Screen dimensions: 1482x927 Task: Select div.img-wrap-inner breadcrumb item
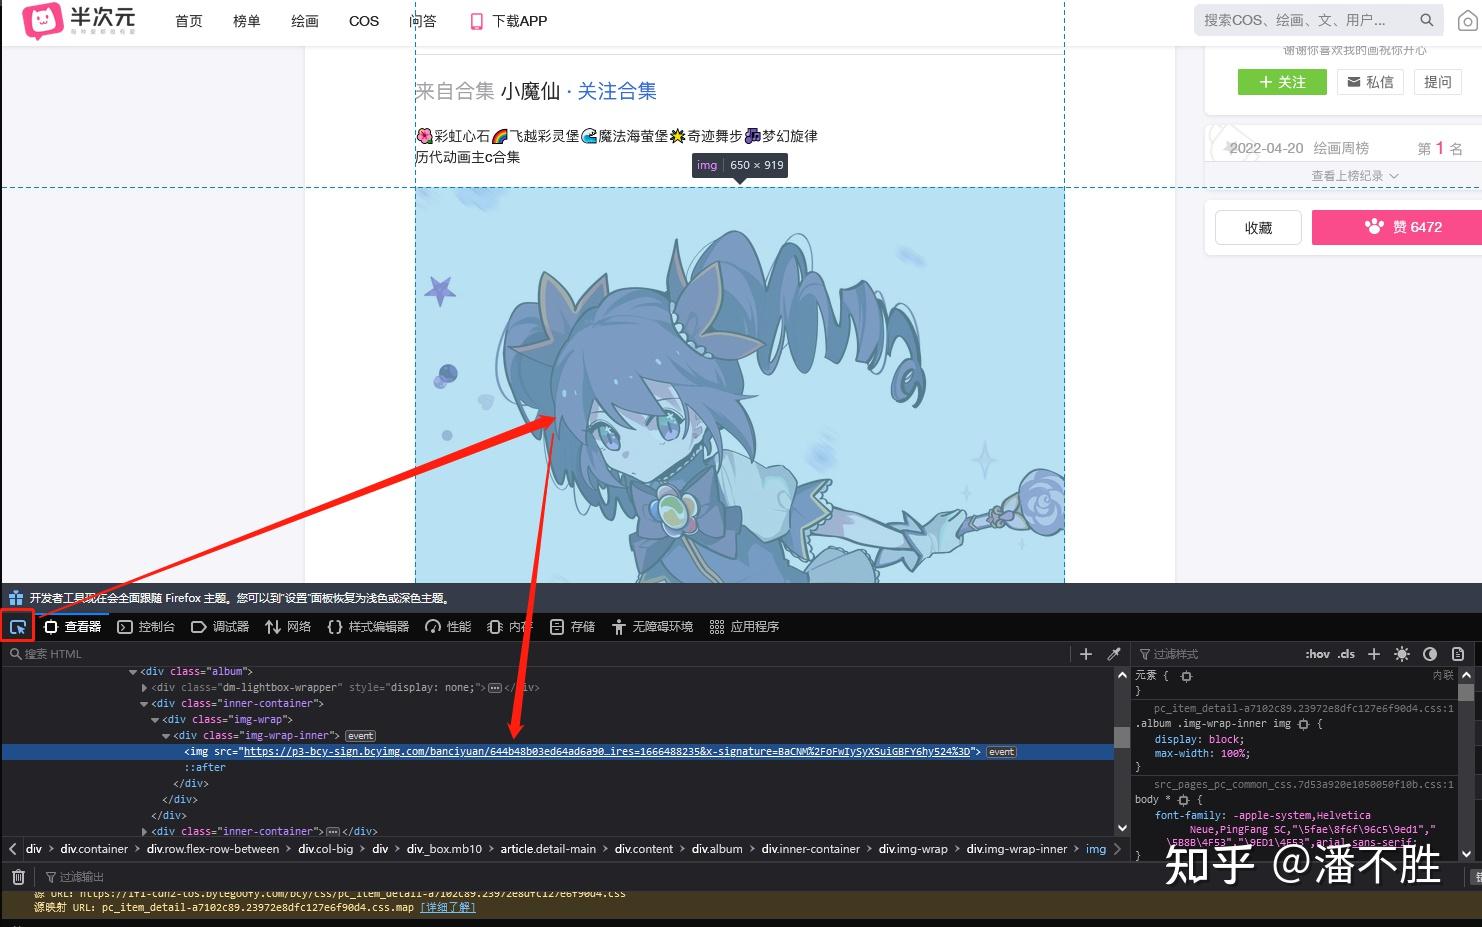coord(1017,849)
